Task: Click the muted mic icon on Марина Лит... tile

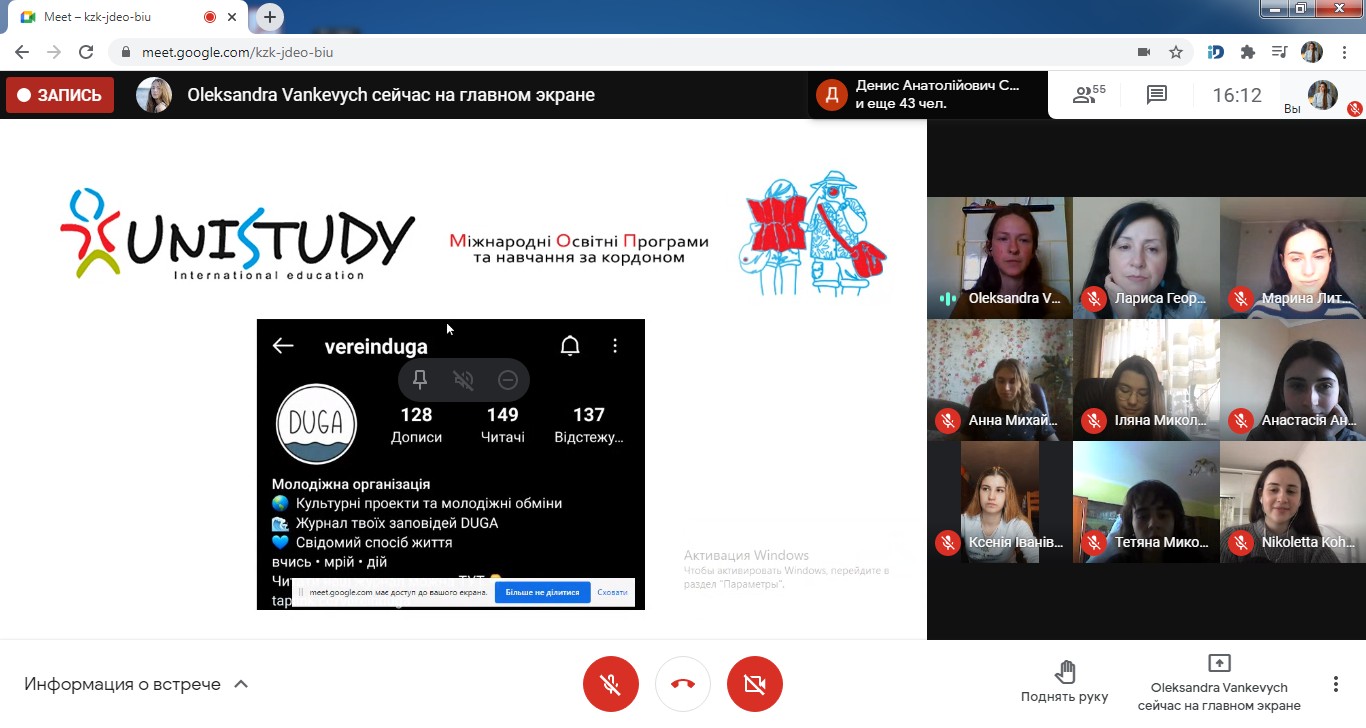Action: pyautogui.click(x=1241, y=298)
